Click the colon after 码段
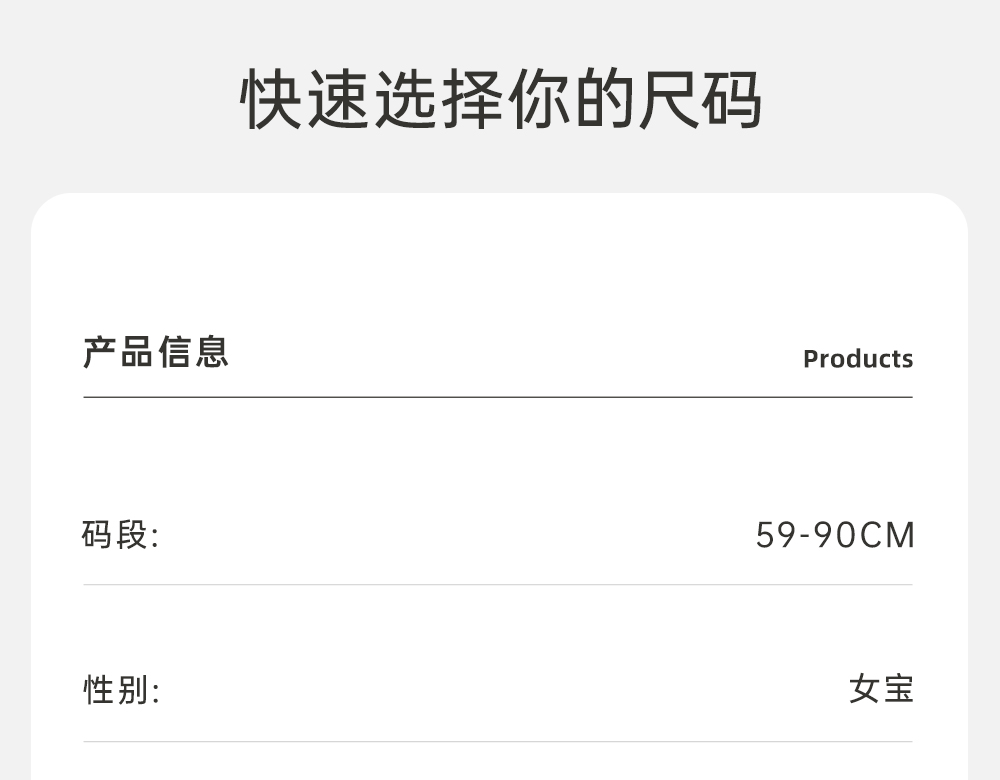The width and height of the screenshot is (1000, 780). tap(154, 537)
